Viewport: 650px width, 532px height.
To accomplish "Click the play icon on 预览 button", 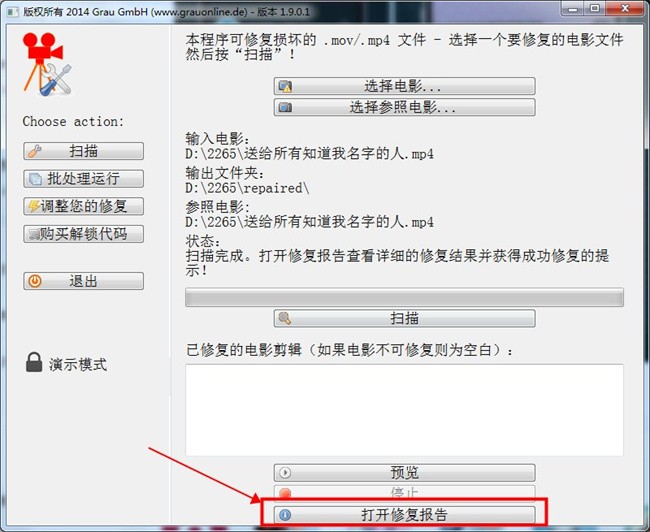I will [x=285, y=472].
